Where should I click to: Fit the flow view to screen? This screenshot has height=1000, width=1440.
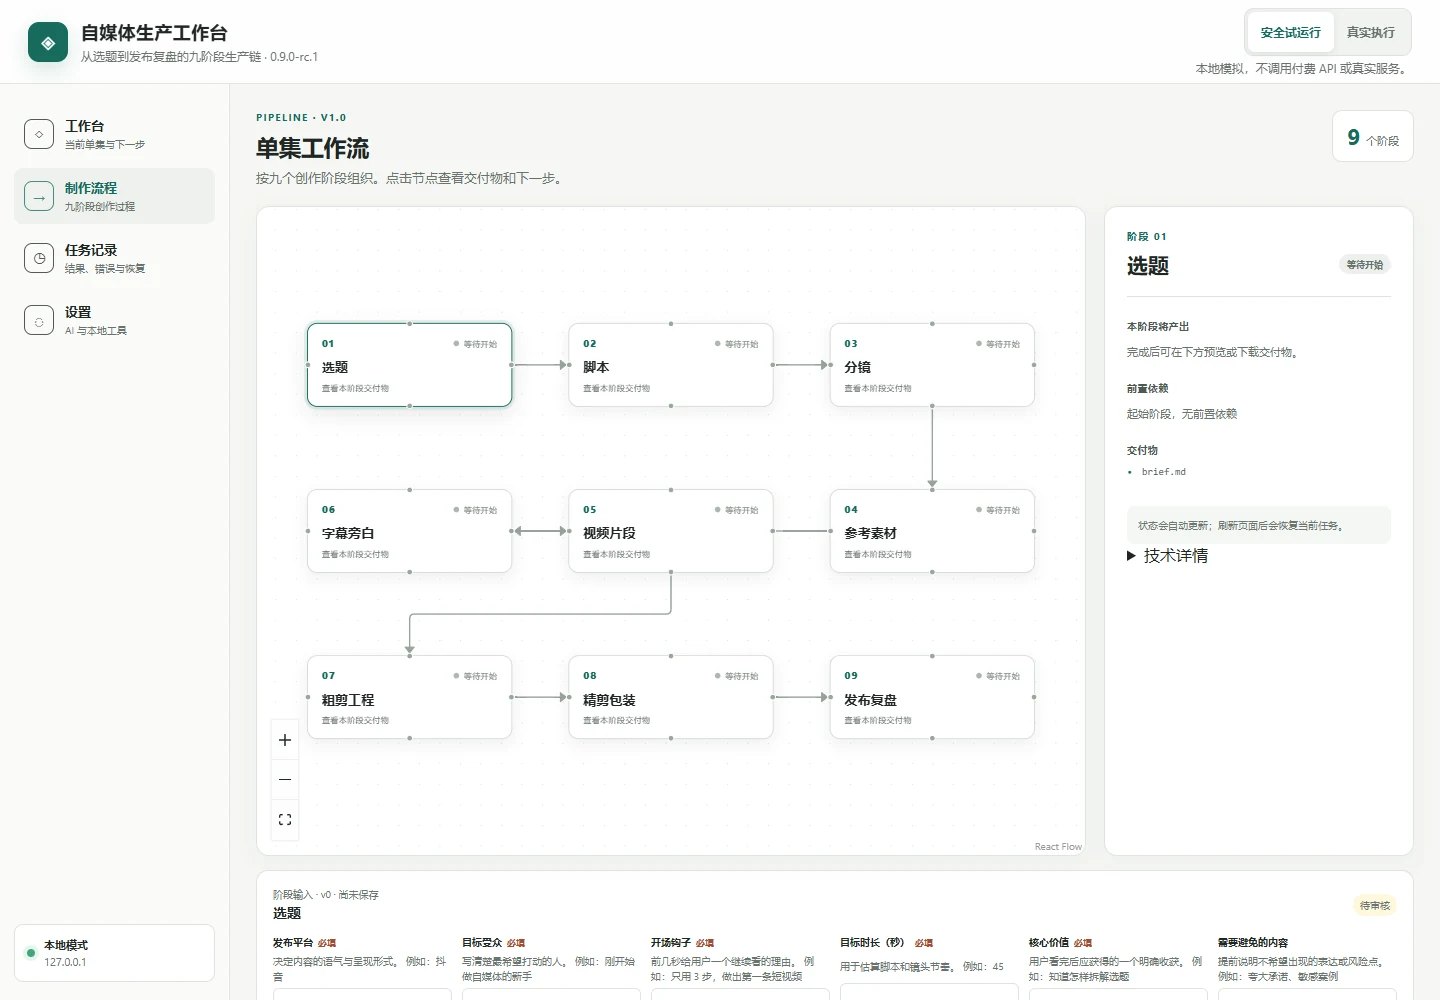[285, 819]
